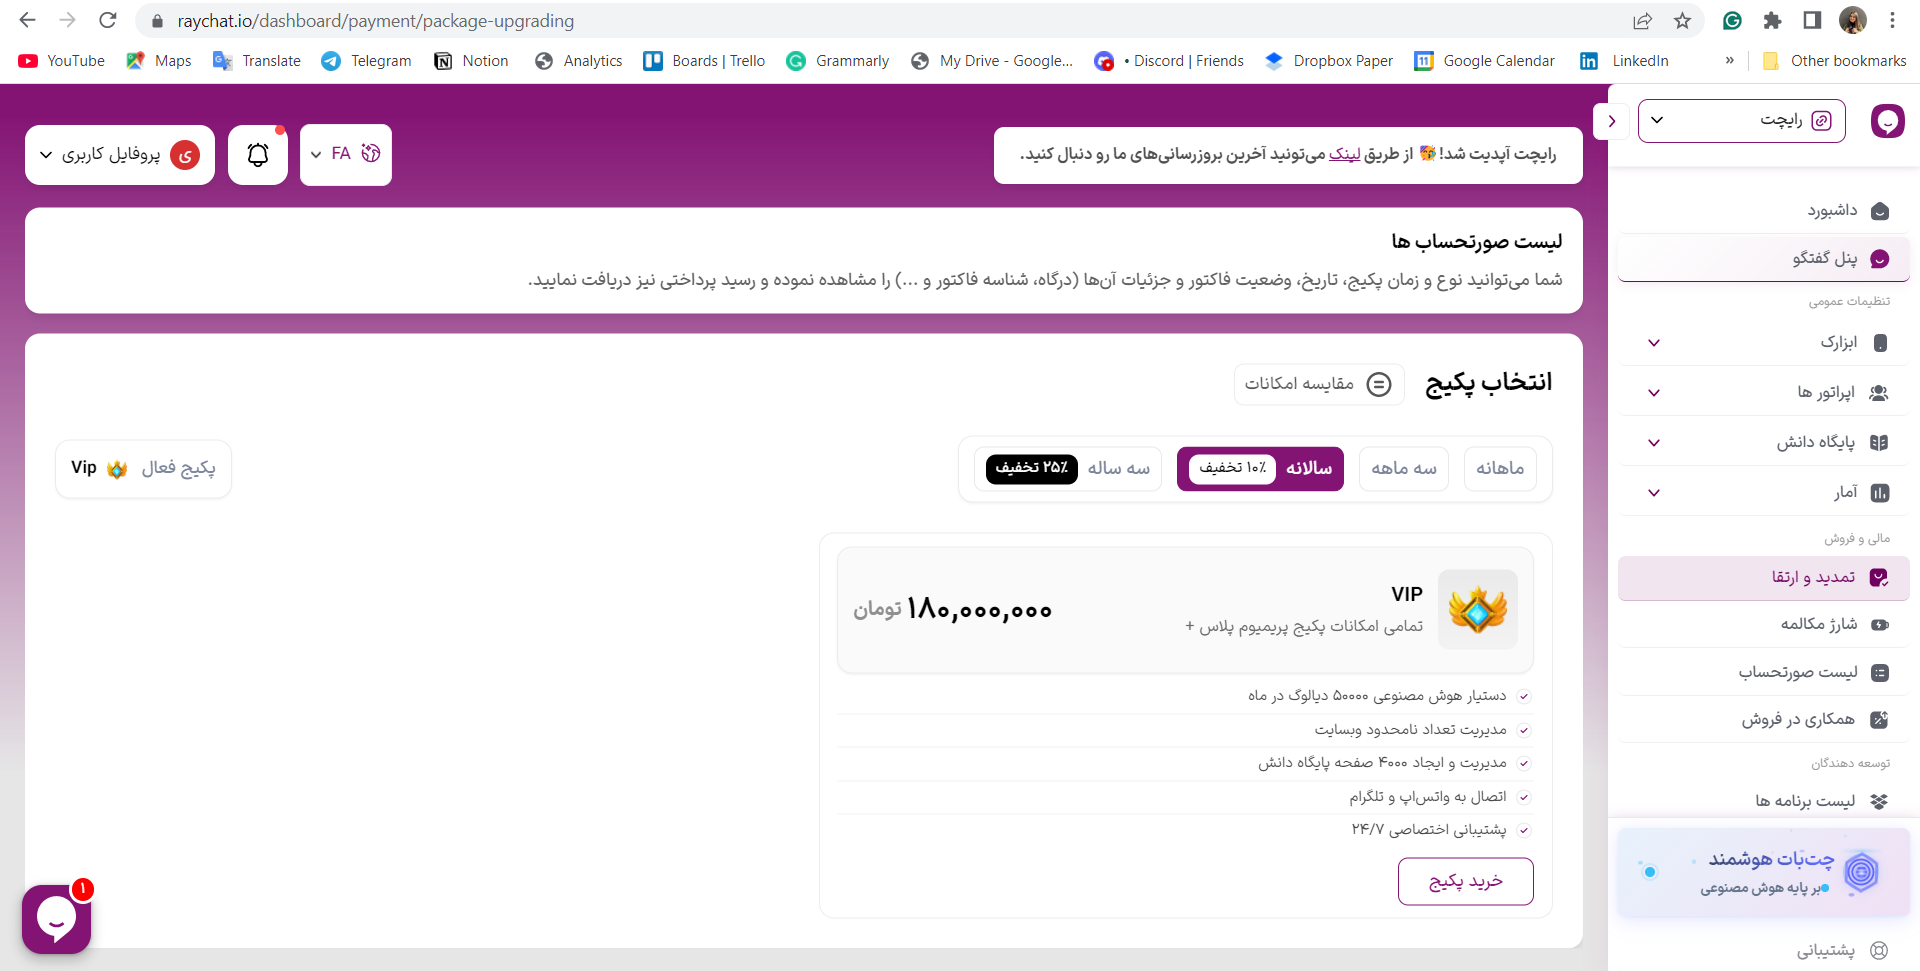Image resolution: width=1920 pixels, height=971 pixels.
Task: Open همکاری در فروش in the sidebar
Action: point(1764,719)
